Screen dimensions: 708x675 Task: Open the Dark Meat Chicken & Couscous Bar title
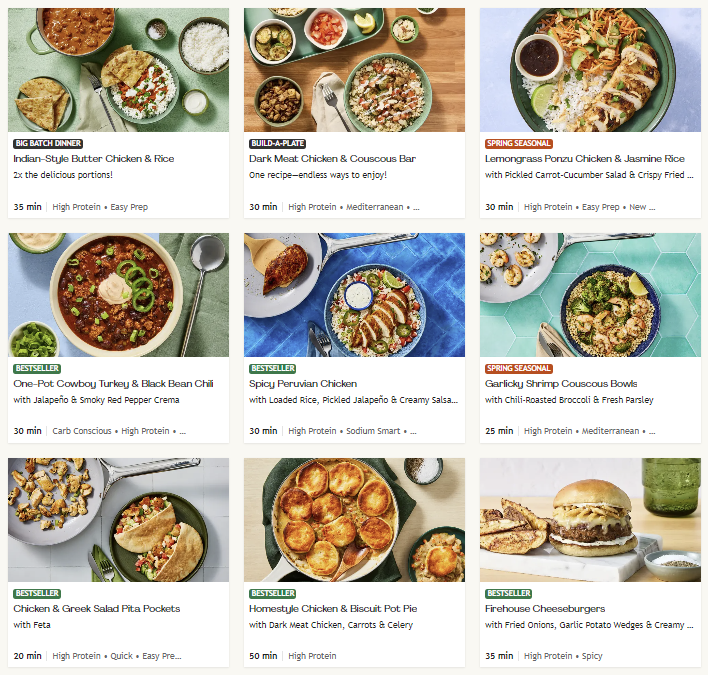(x=332, y=159)
